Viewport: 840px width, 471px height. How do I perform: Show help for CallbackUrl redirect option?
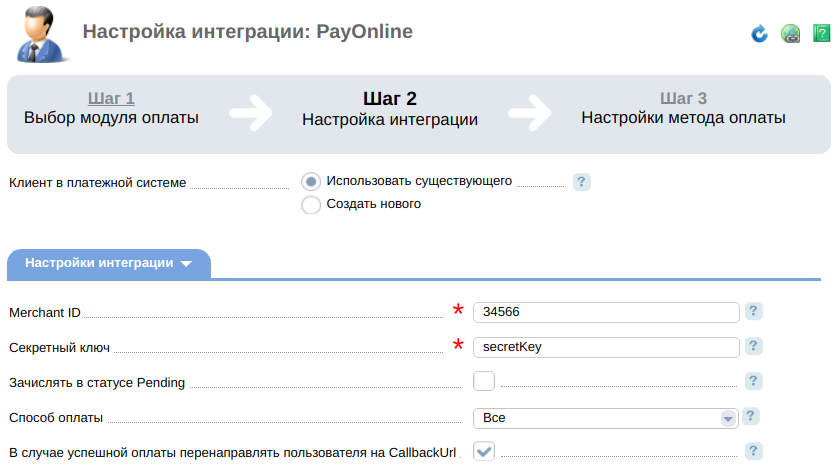click(x=753, y=451)
